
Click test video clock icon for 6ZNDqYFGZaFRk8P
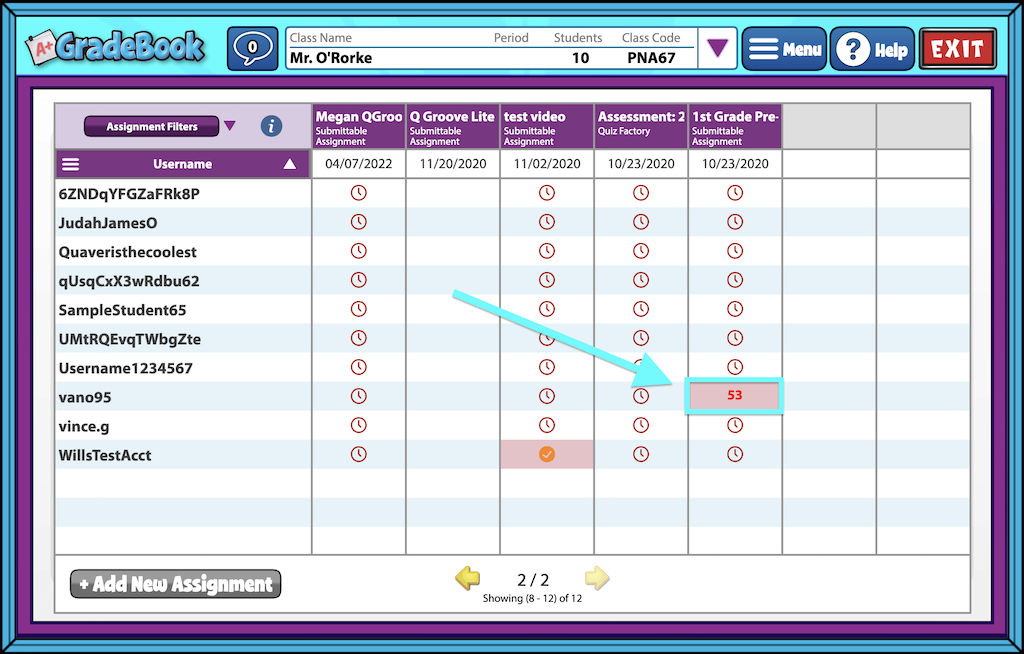click(x=547, y=193)
